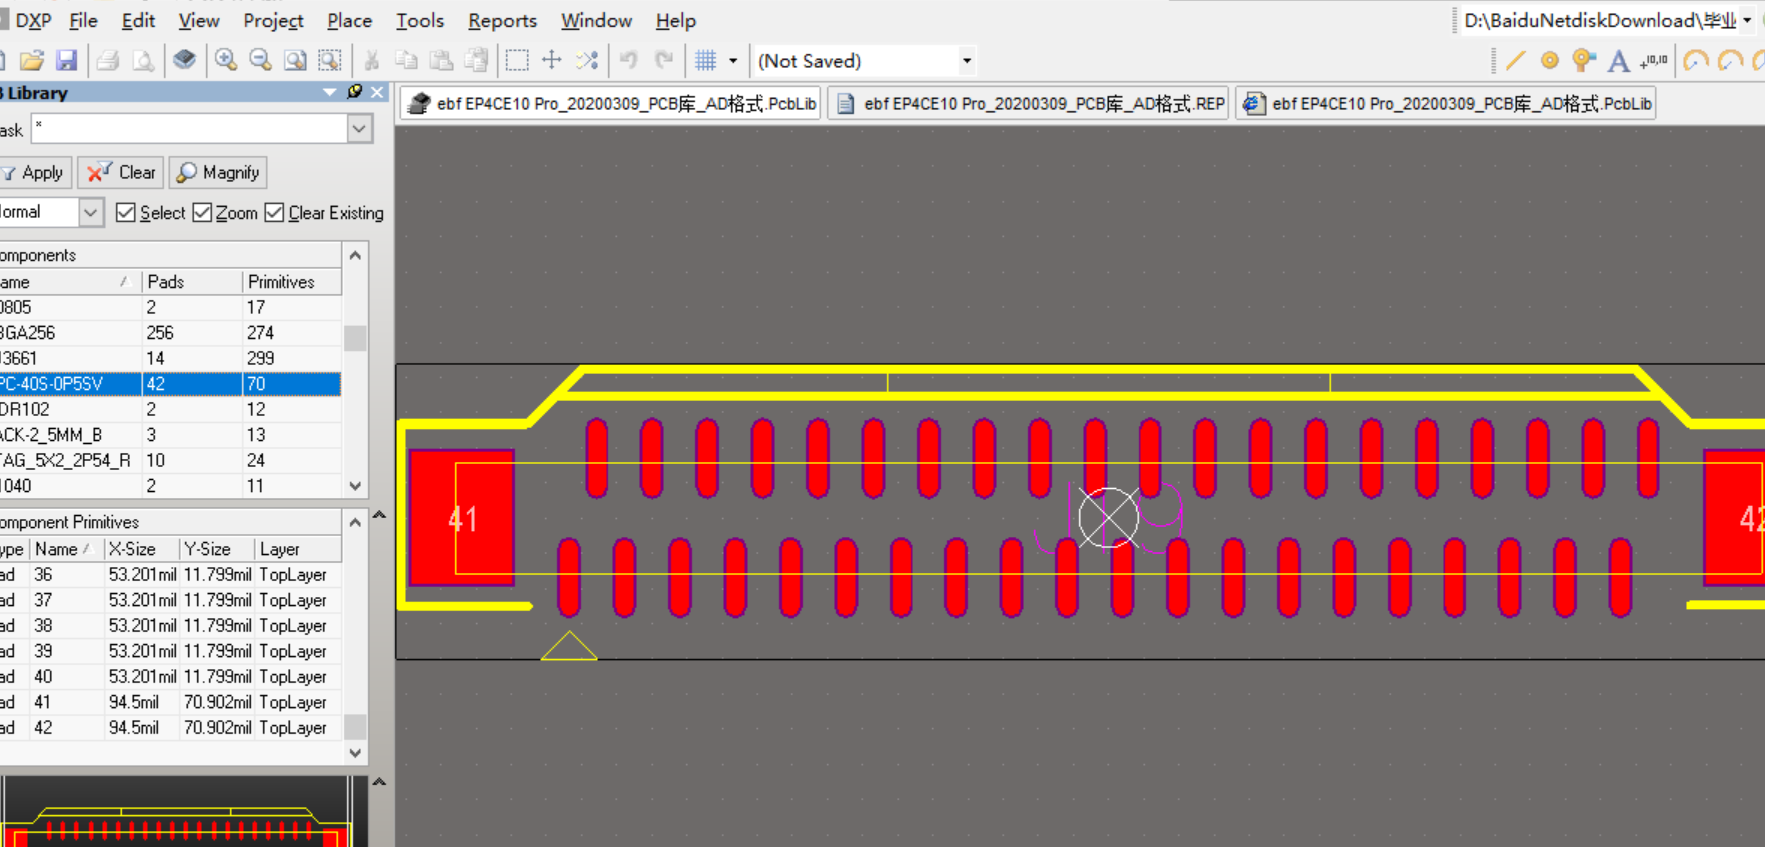This screenshot has height=847, width=1765.
Task: Click the Fit Document zoom icon
Action: click(x=295, y=61)
